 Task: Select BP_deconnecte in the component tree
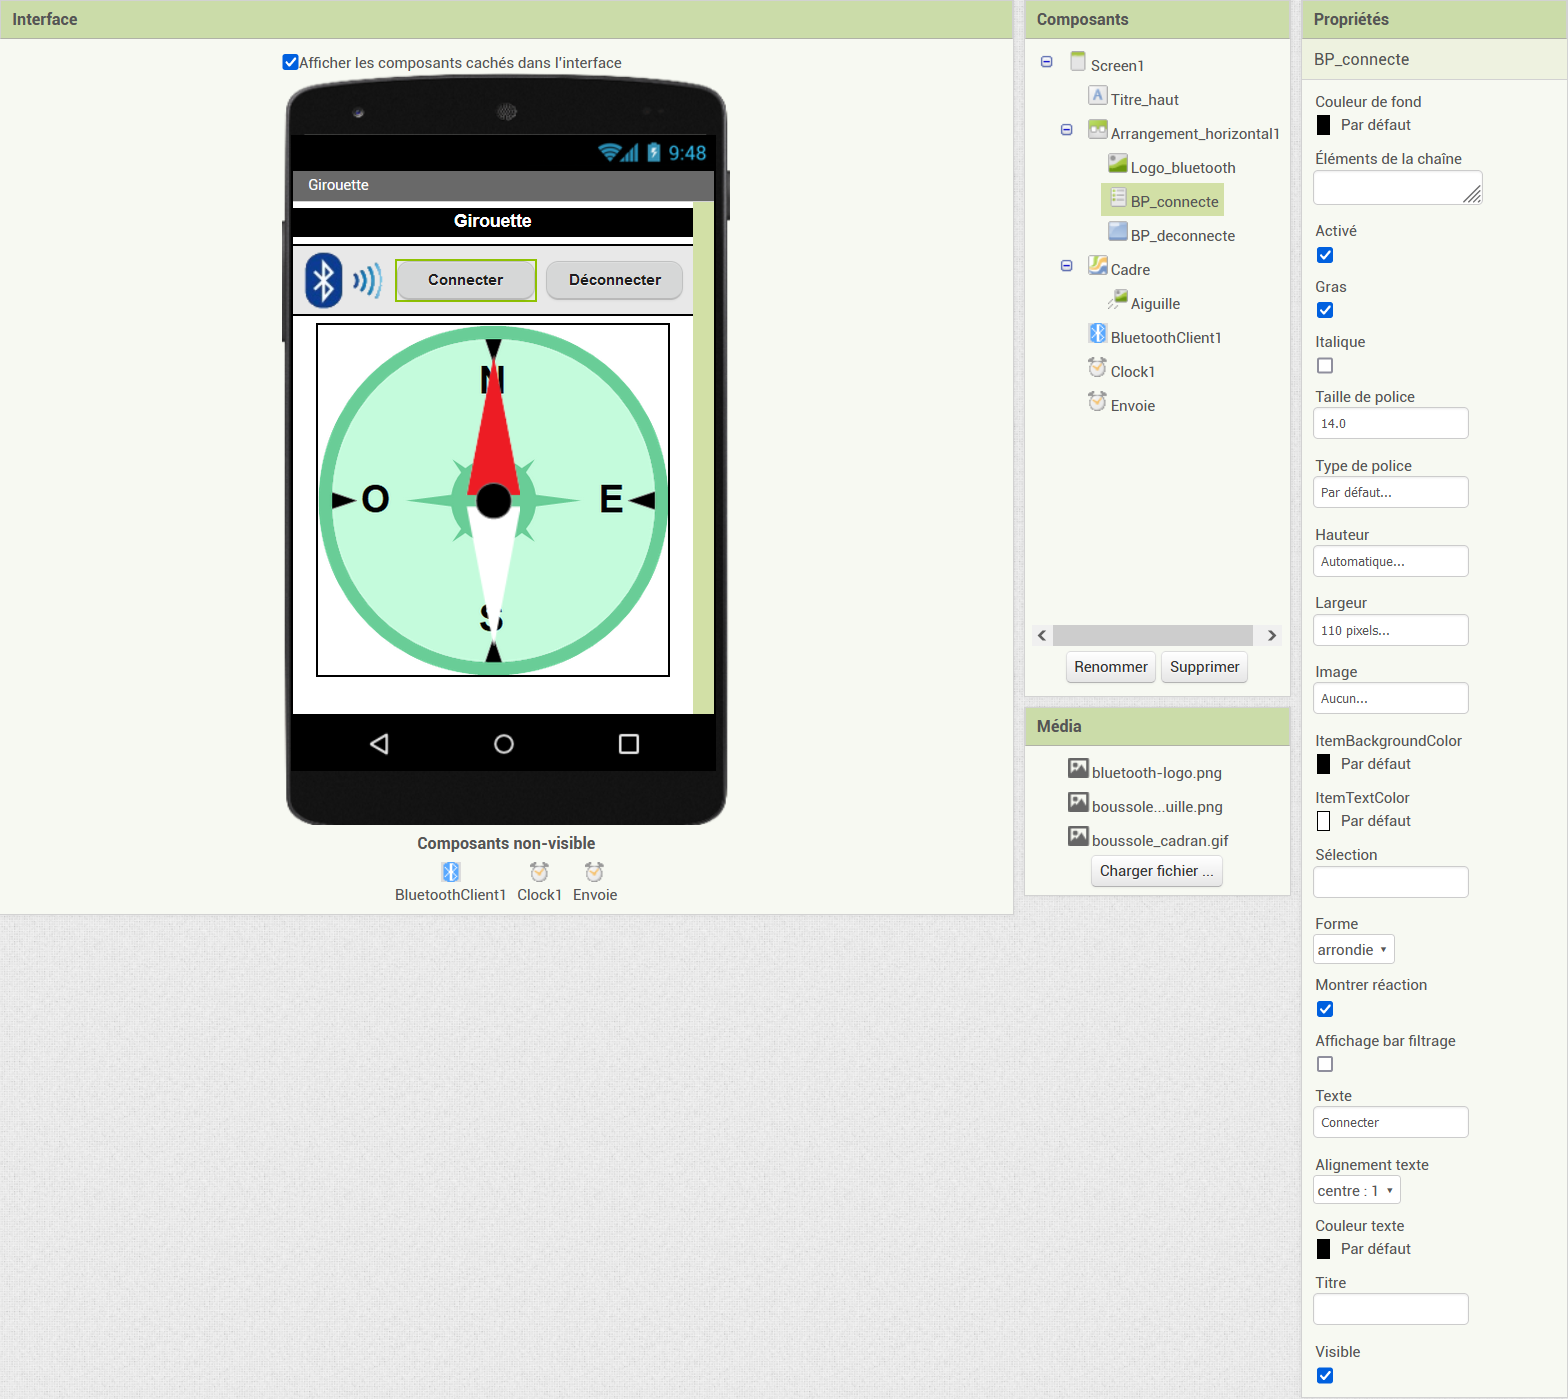pyautogui.click(x=1182, y=236)
